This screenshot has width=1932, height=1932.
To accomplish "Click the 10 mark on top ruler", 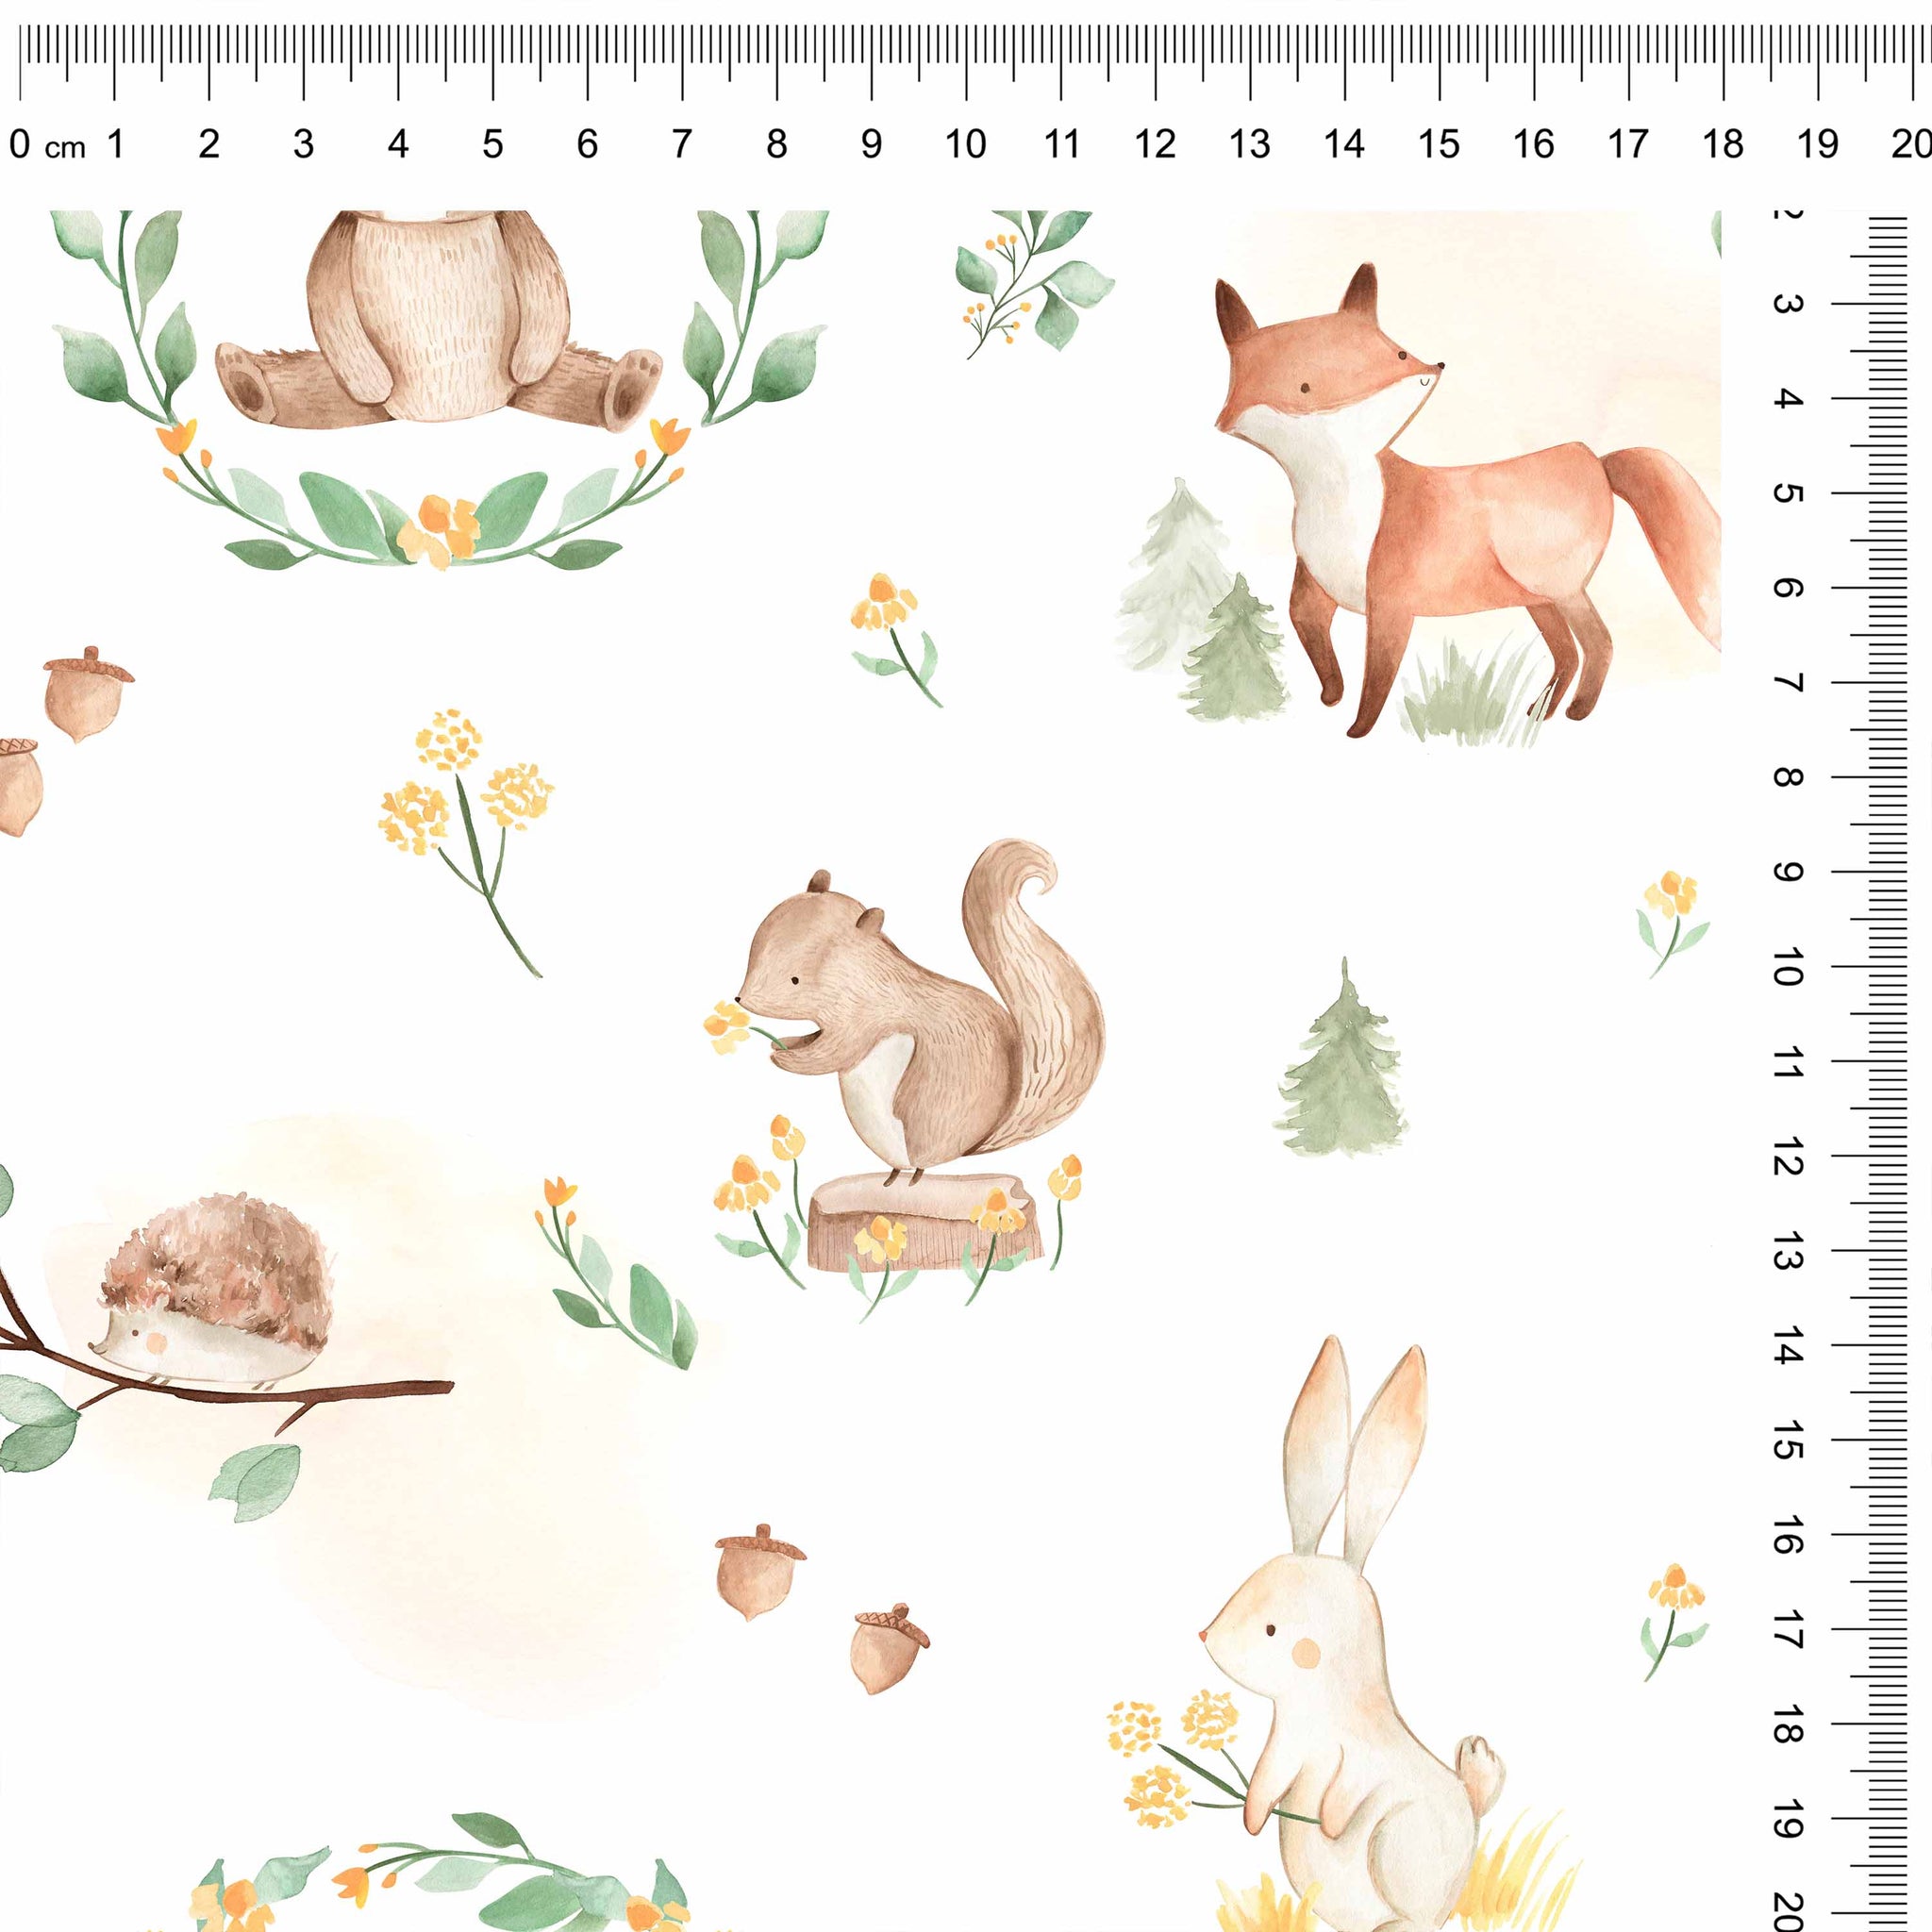I will pyautogui.click(x=965, y=145).
